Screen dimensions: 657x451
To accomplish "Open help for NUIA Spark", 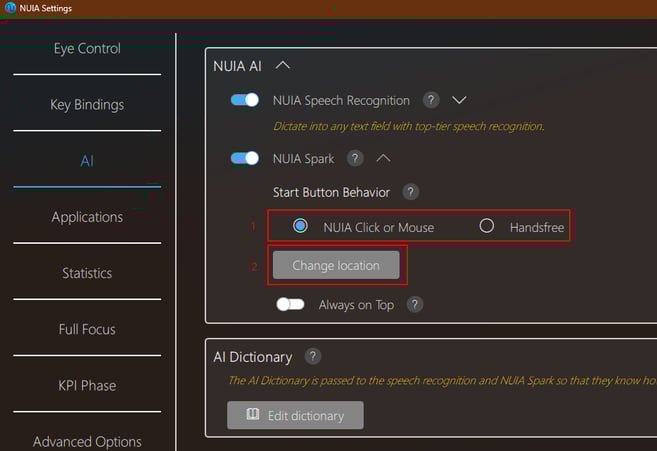I will pos(355,158).
